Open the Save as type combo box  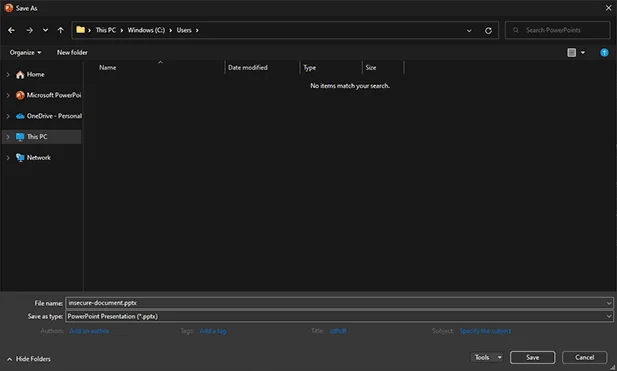pyautogui.click(x=339, y=316)
